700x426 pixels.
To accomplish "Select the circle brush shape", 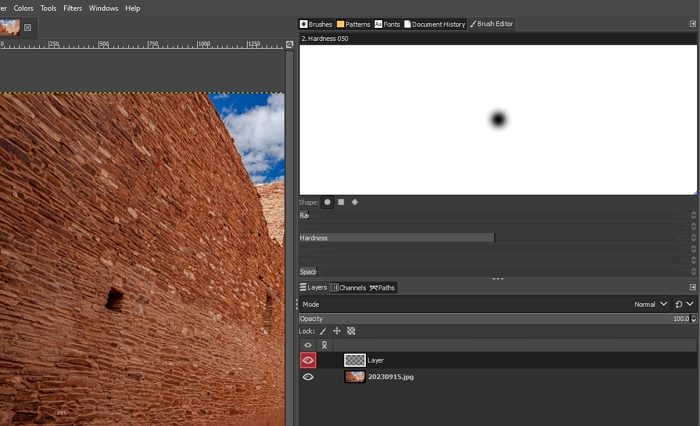I will 327,202.
